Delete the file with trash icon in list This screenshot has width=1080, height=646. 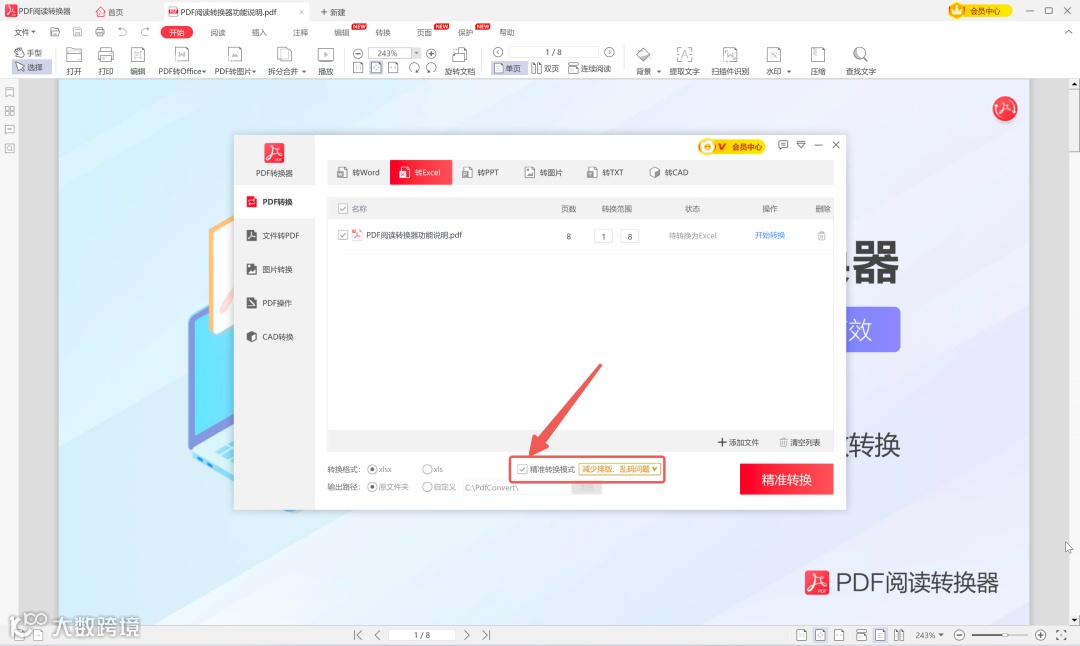pos(822,236)
